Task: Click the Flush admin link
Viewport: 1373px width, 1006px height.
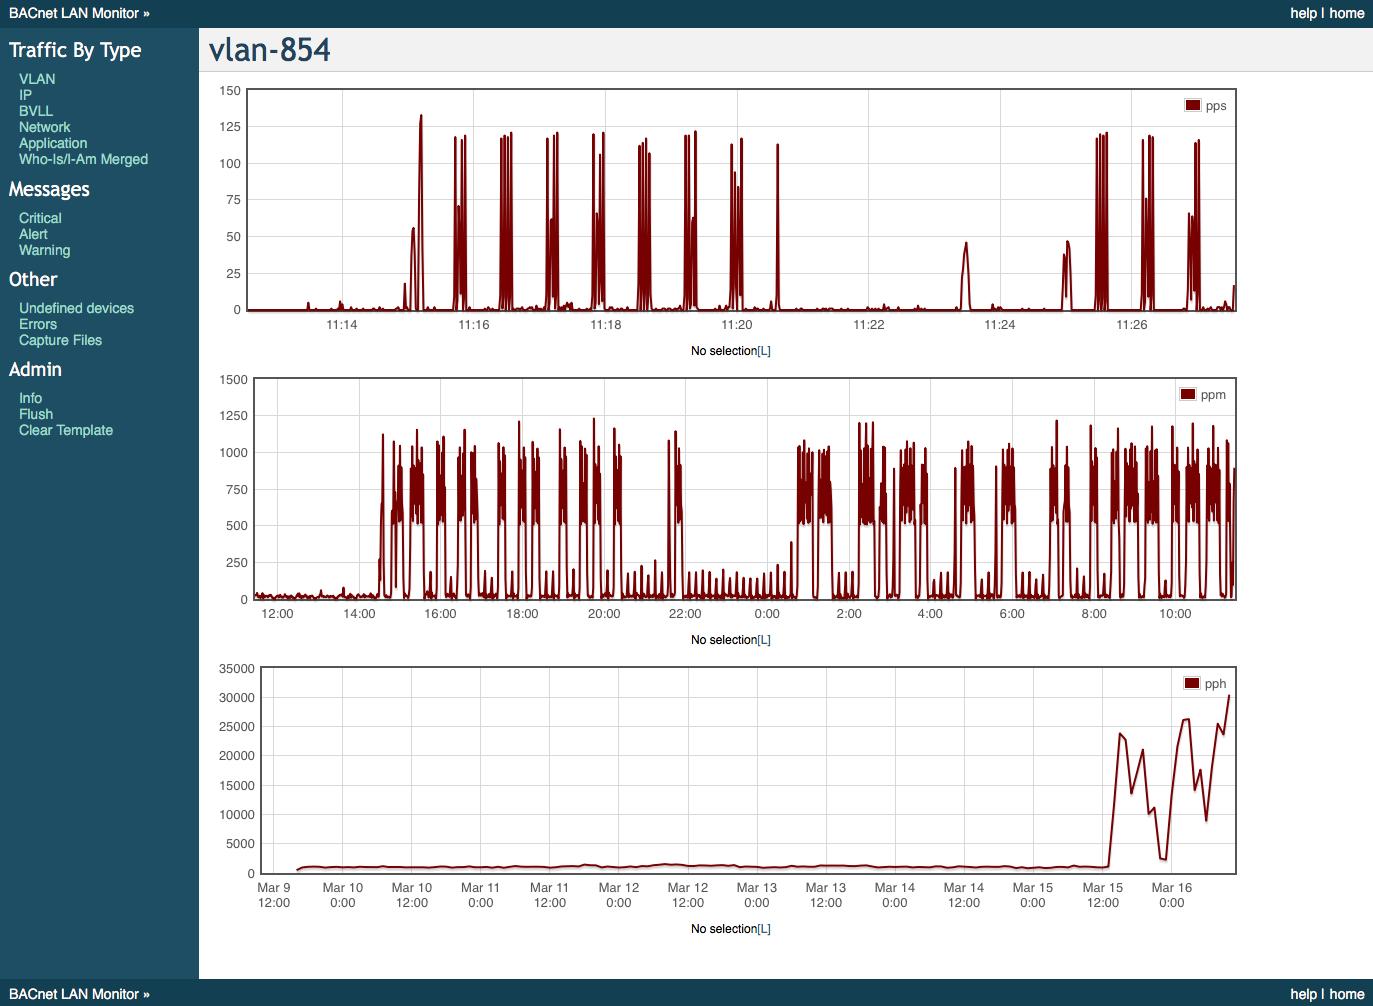Action: point(36,414)
